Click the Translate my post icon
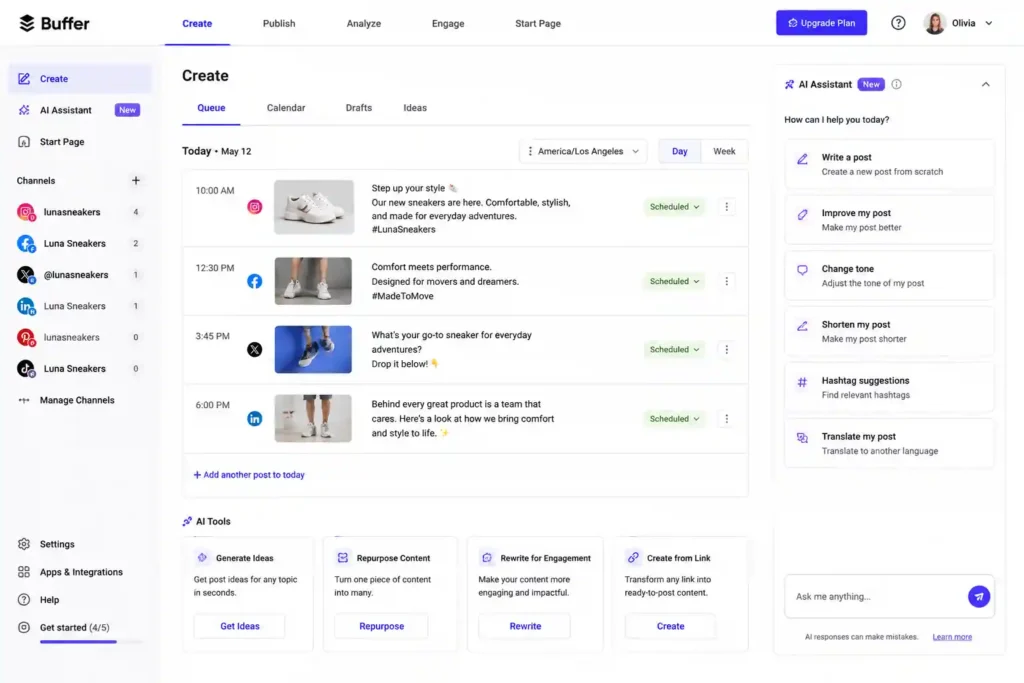Image resolution: width=1024 pixels, height=683 pixels. [x=802, y=438]
